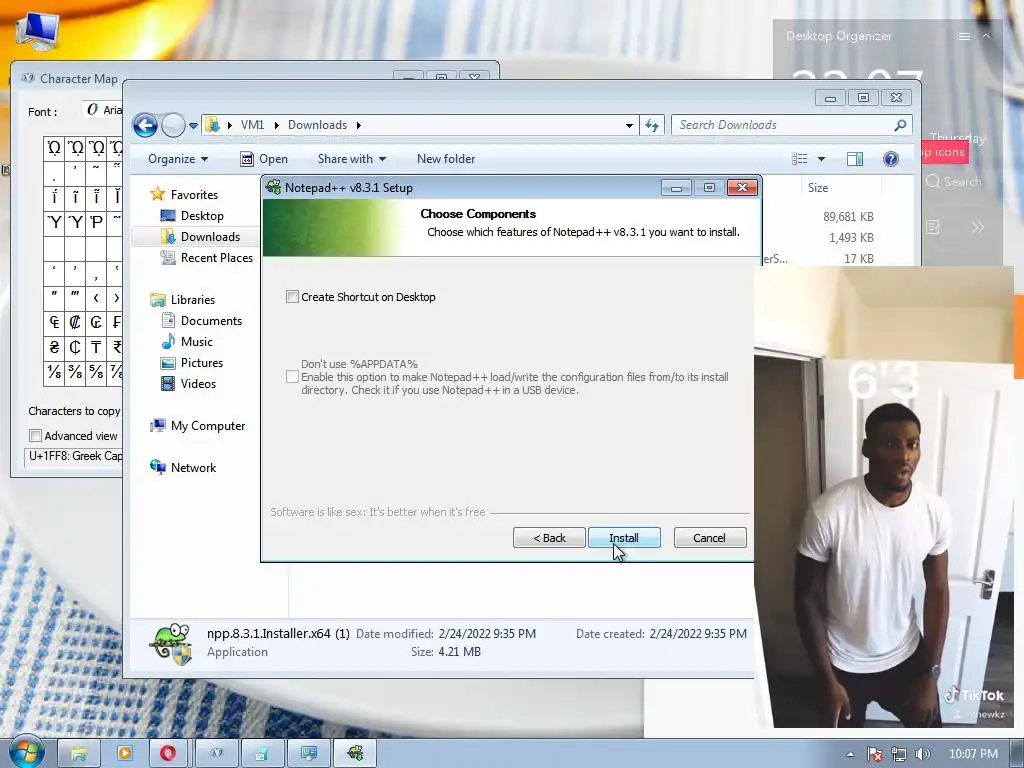Click the Computer desktop icon
The height and width of the screenshot is (768, 1024).
point(37,29)
